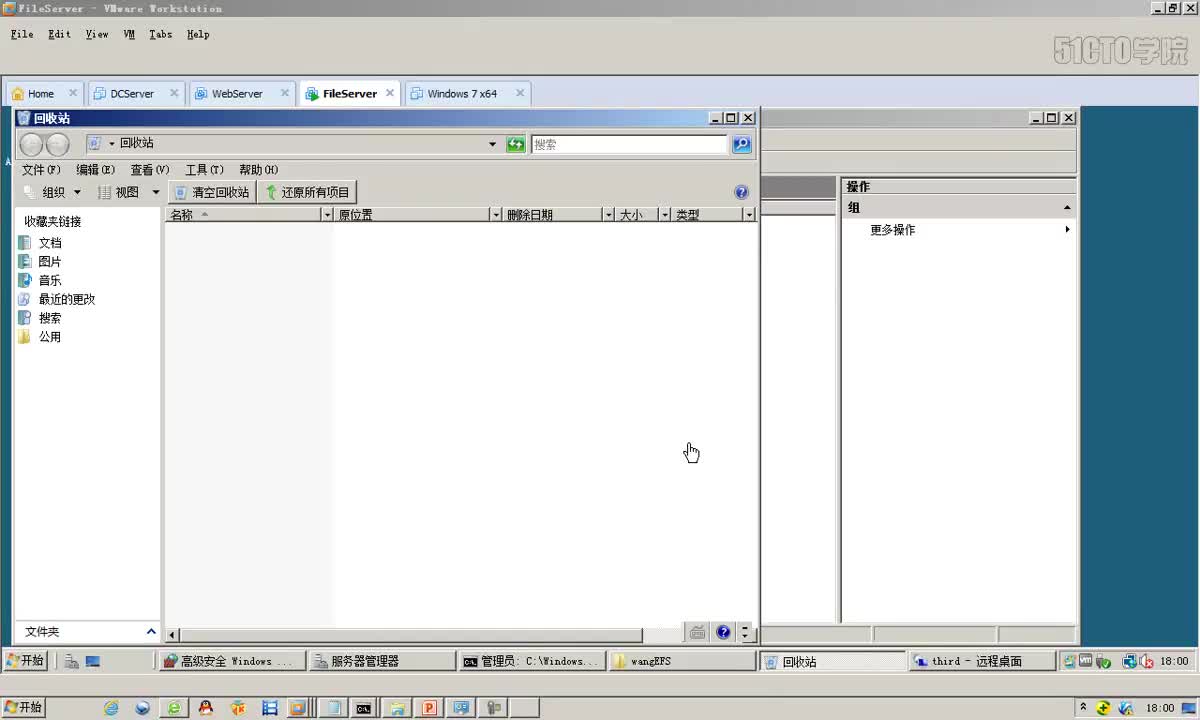Click the PowerPoint icon on host taskbar
The width and height of the screenshot is (1200, 720).
(x=429, y=708)
